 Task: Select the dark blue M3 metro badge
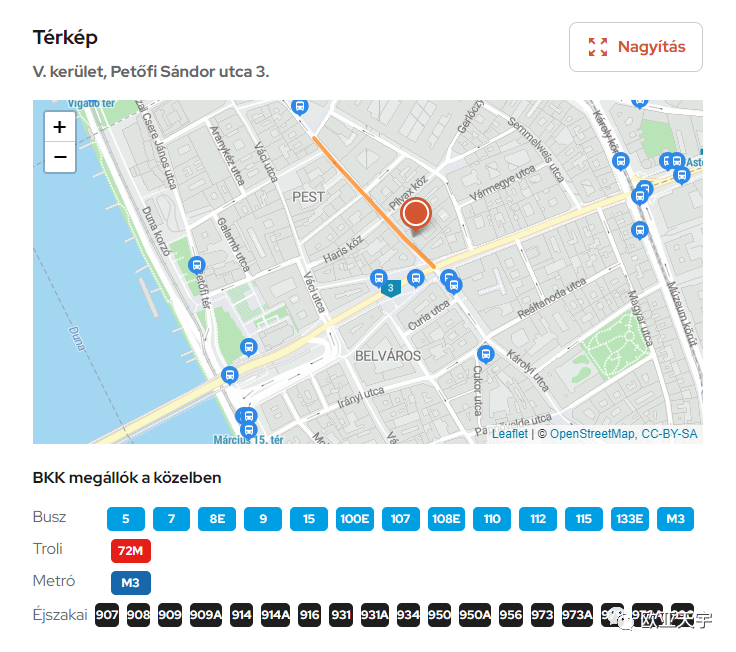click(131, 583)
